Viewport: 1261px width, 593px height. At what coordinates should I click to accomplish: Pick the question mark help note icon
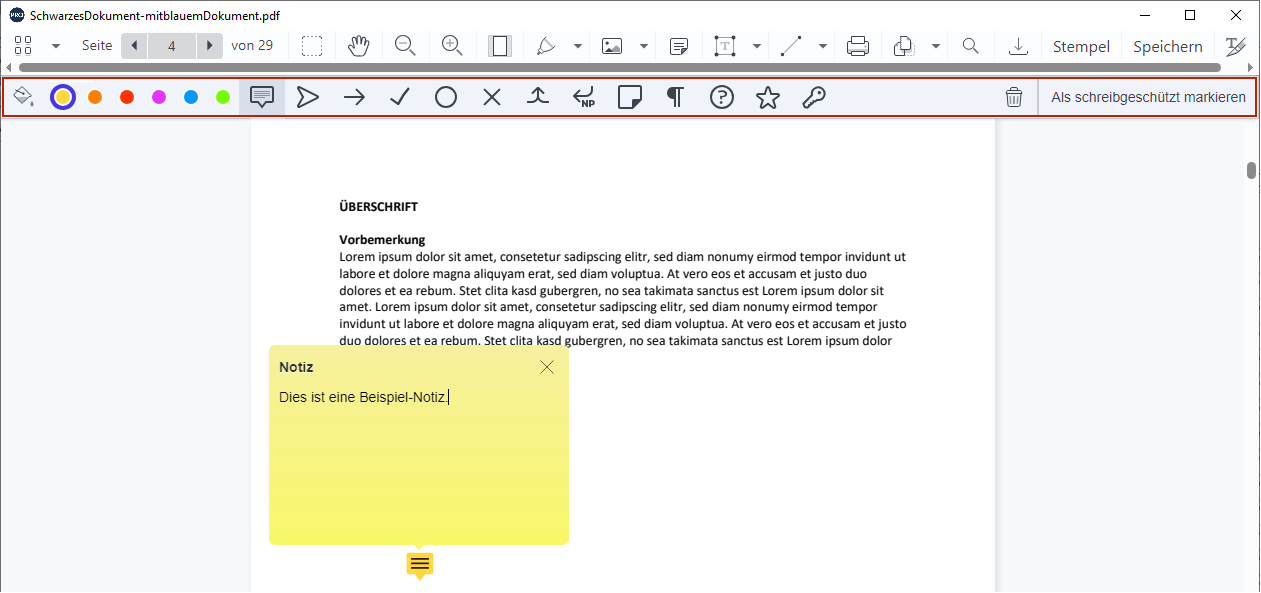tap(722, 97)
